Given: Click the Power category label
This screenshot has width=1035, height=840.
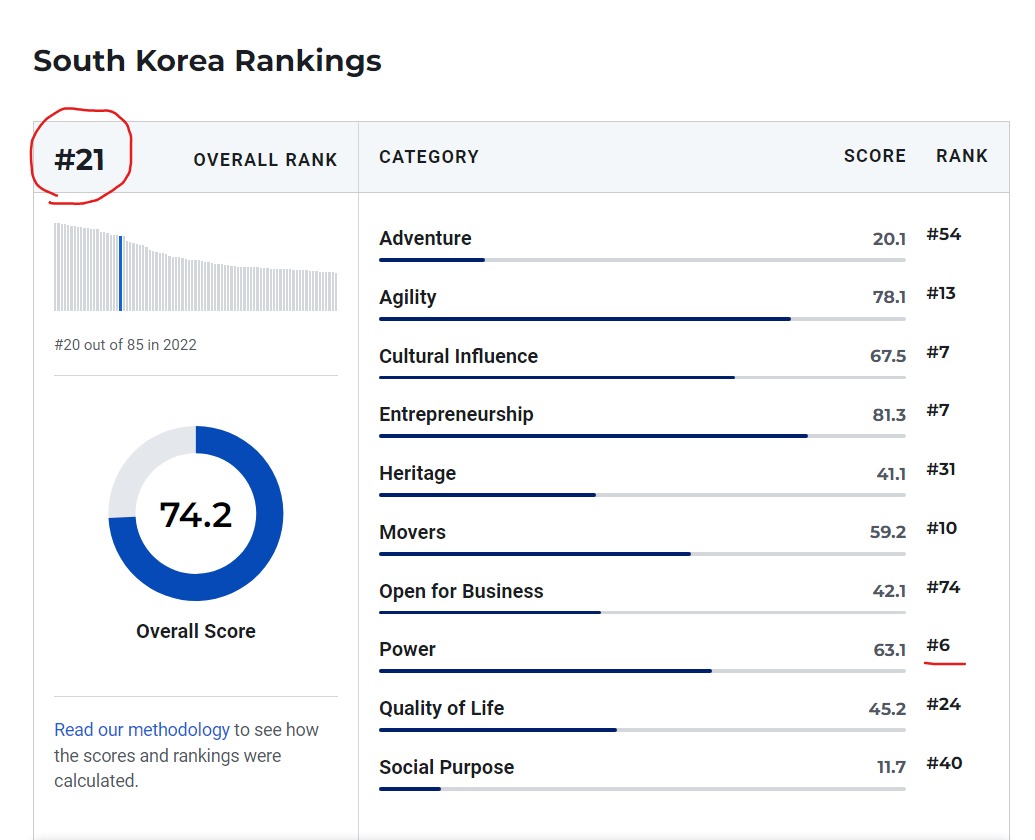Looking at the screenshot, I should click(407, 649).
